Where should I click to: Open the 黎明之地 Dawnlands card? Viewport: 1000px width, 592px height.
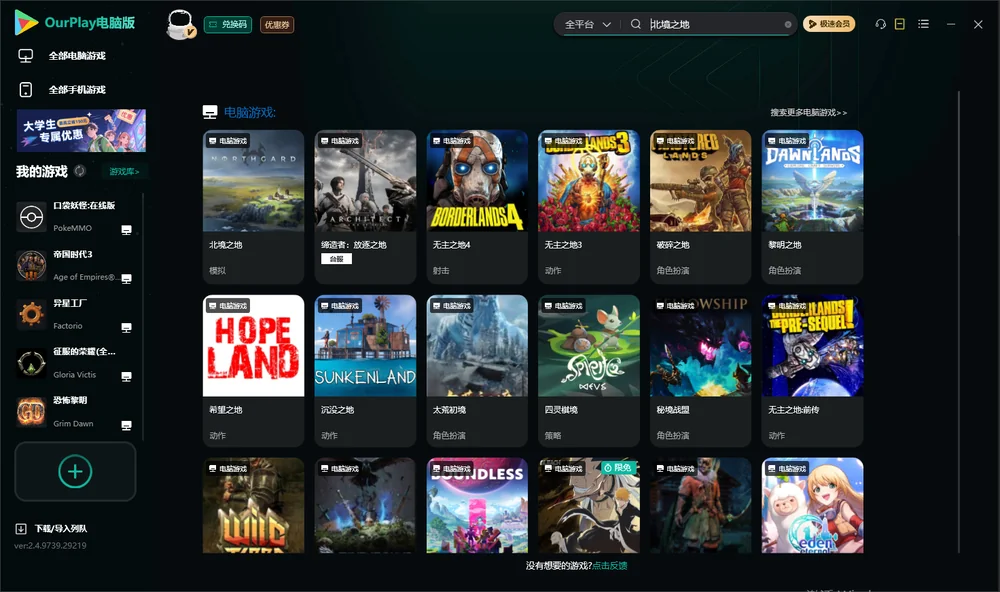pos(812,206)
